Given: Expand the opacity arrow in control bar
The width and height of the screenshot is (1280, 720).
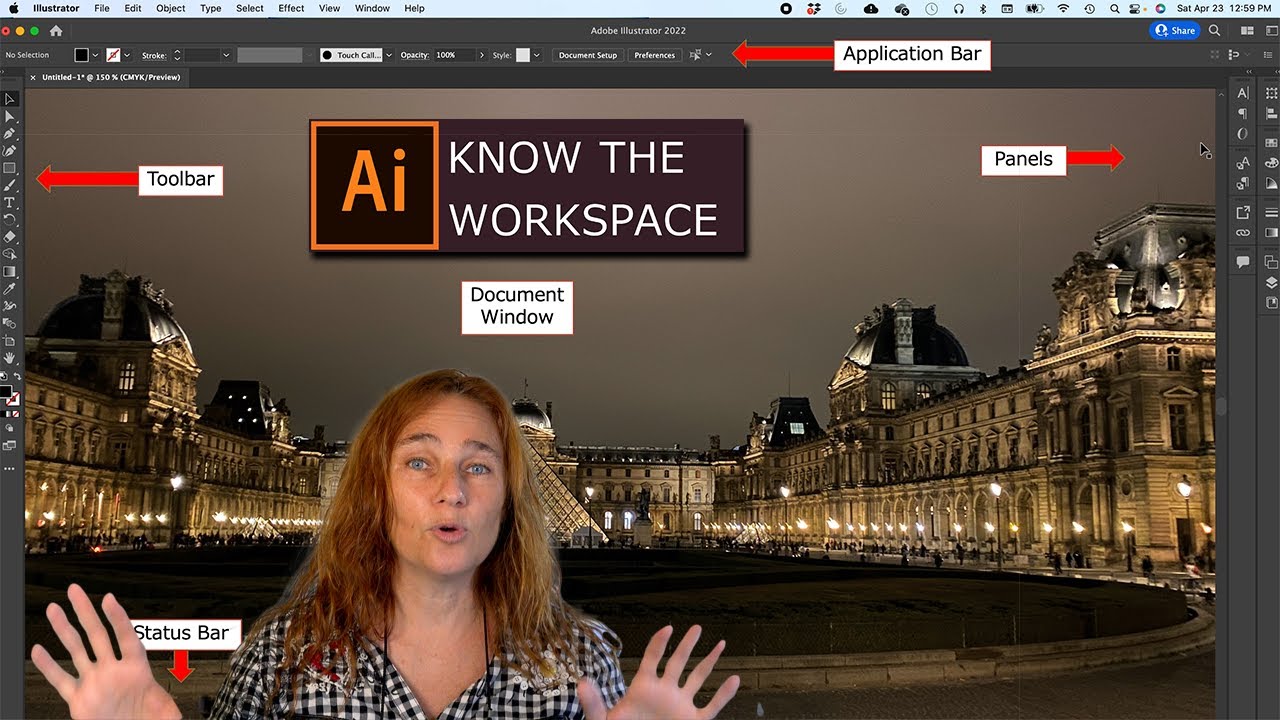Looking at the screenshot, I should [x=481, y=55].
